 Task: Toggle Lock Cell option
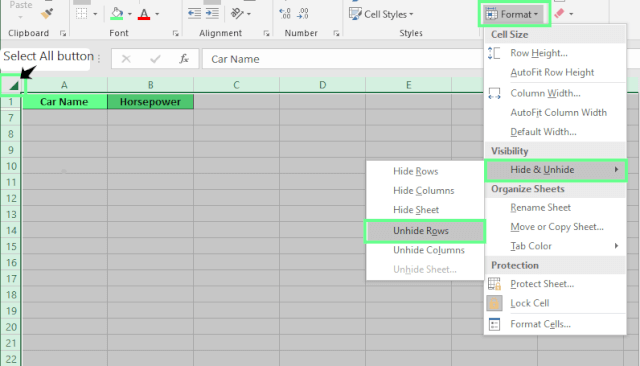556,303
